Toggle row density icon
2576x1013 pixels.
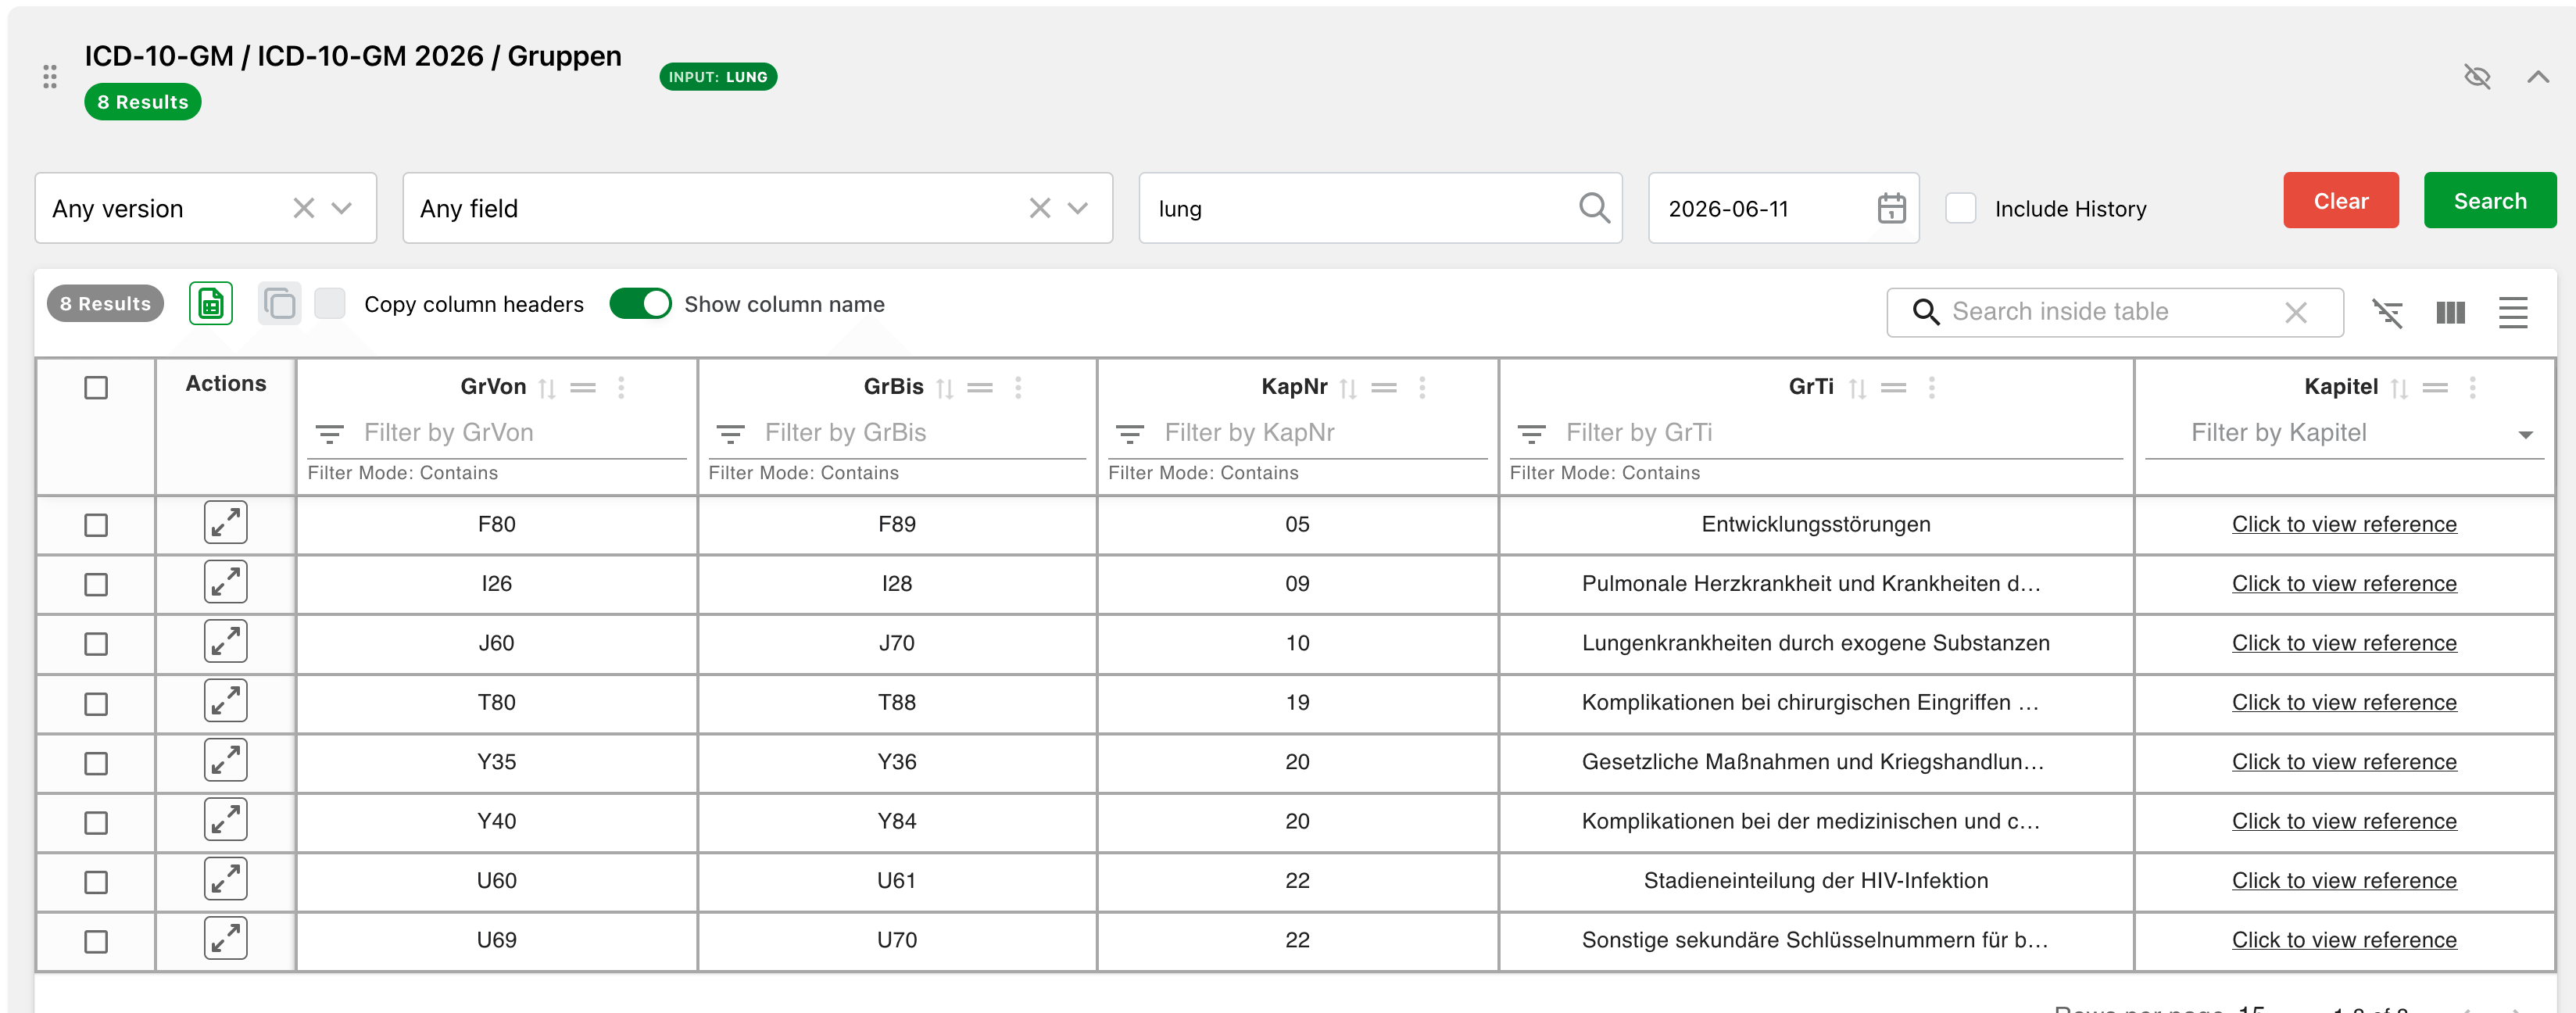click(x=2513, y=313)
